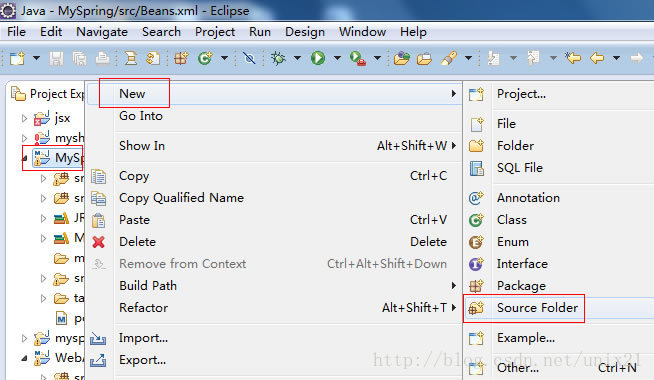Click the Search flashlight toolbar icon

(449, 58)
